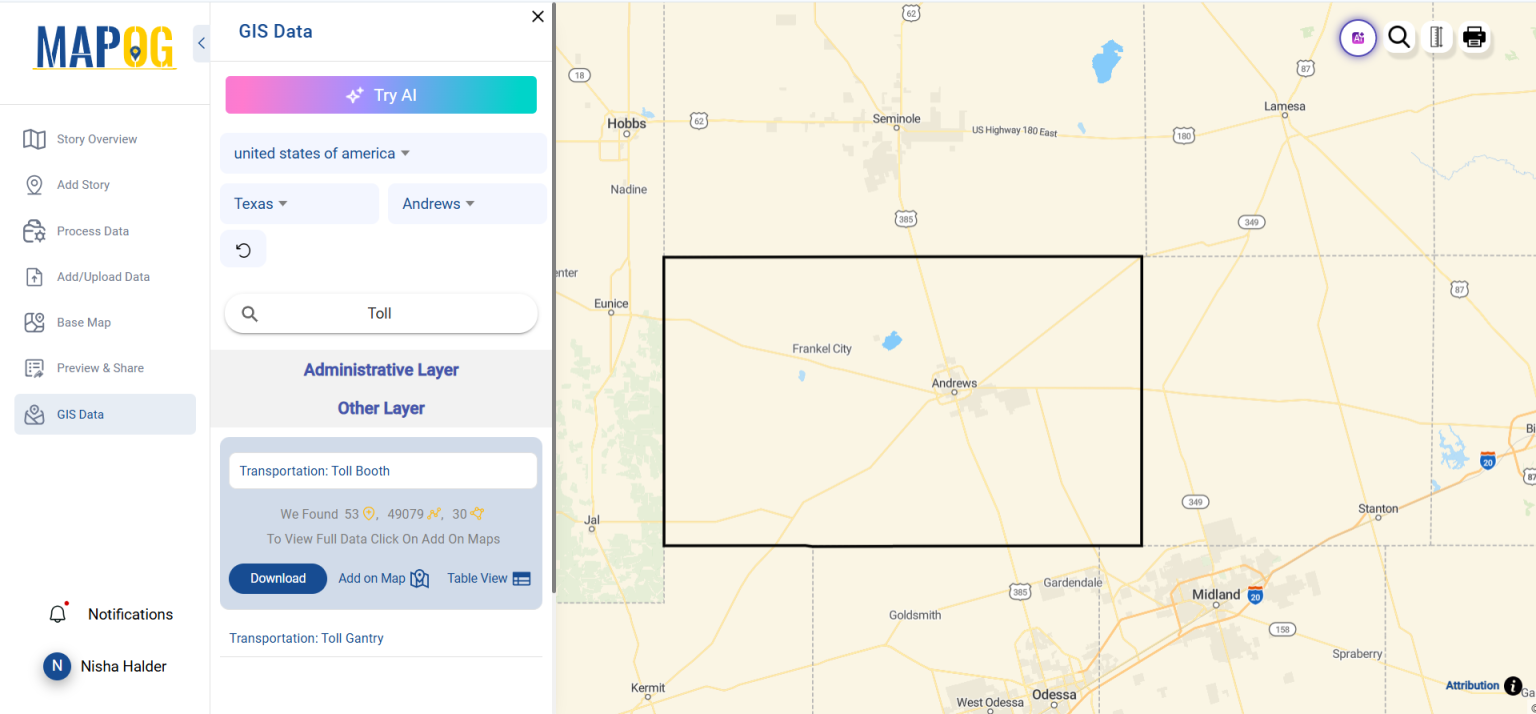
Task: Select the Other Layer tab
Action: 380,408
